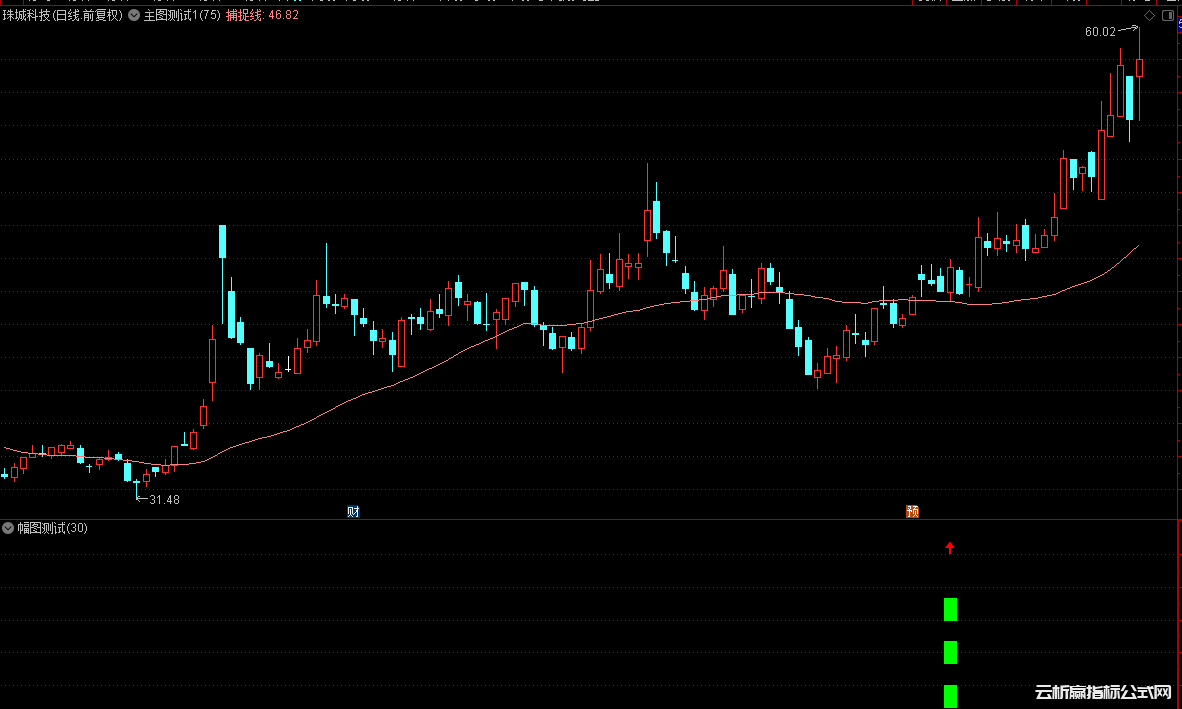Click the 珠城科技(日线.前复权) stock title
This screenshot has width=1182, height=709.
pyautogui.click(x=62, y=16)
